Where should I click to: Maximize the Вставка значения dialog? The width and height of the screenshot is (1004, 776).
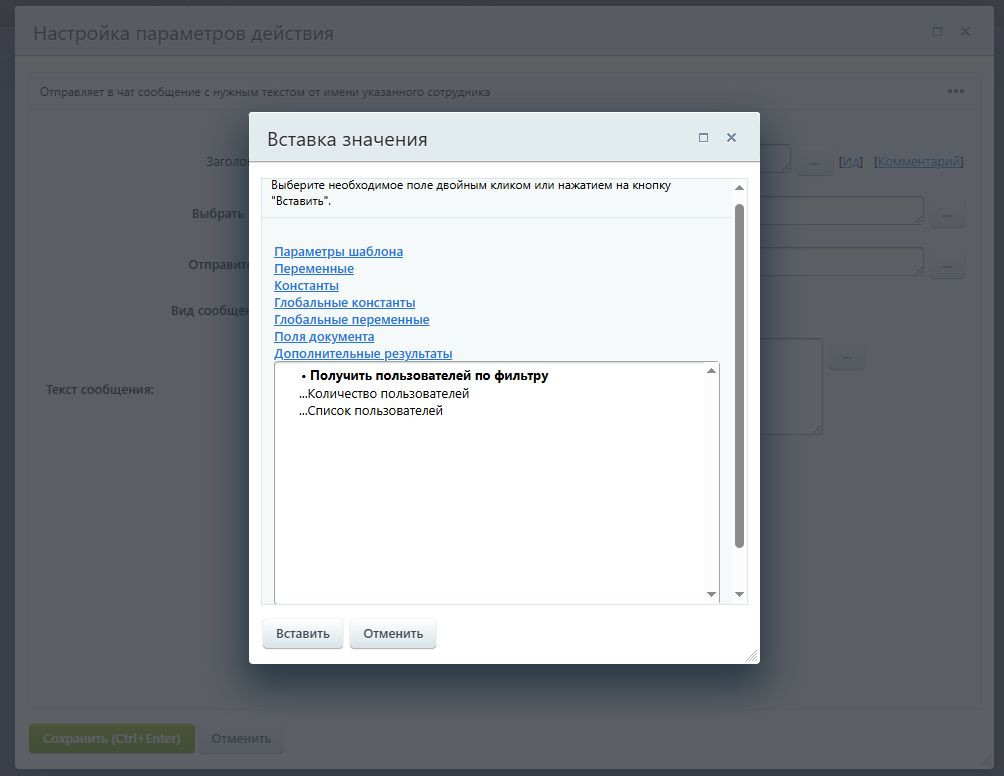[x=704, y=138]
